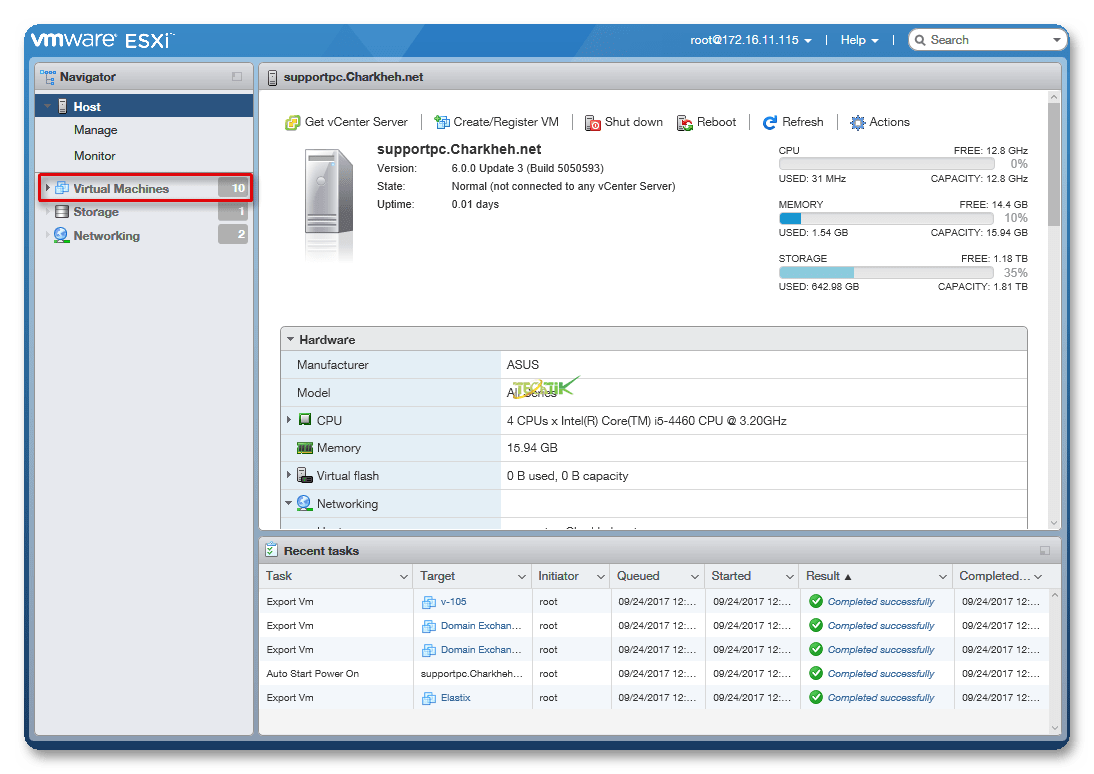Viewport: 1094px width, 774px height.
Task: Open the Queued column dropdown
Action: click(694, 576)
